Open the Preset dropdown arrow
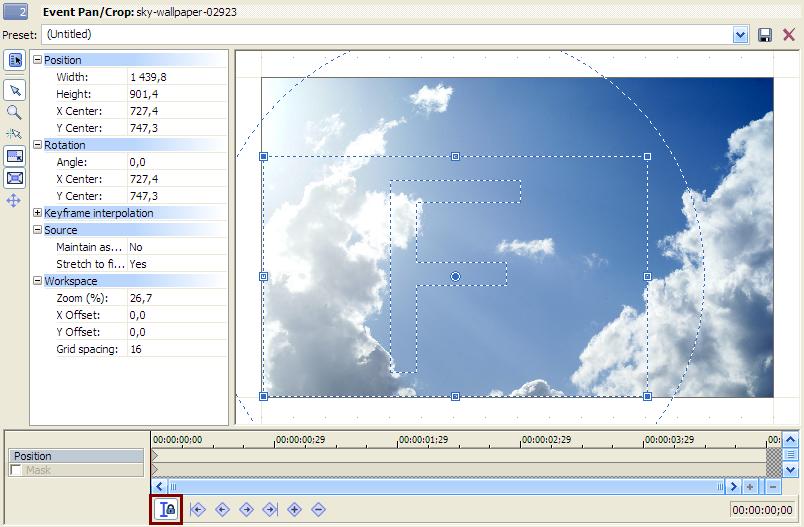The image size is (804, 527). click(740, 35)
